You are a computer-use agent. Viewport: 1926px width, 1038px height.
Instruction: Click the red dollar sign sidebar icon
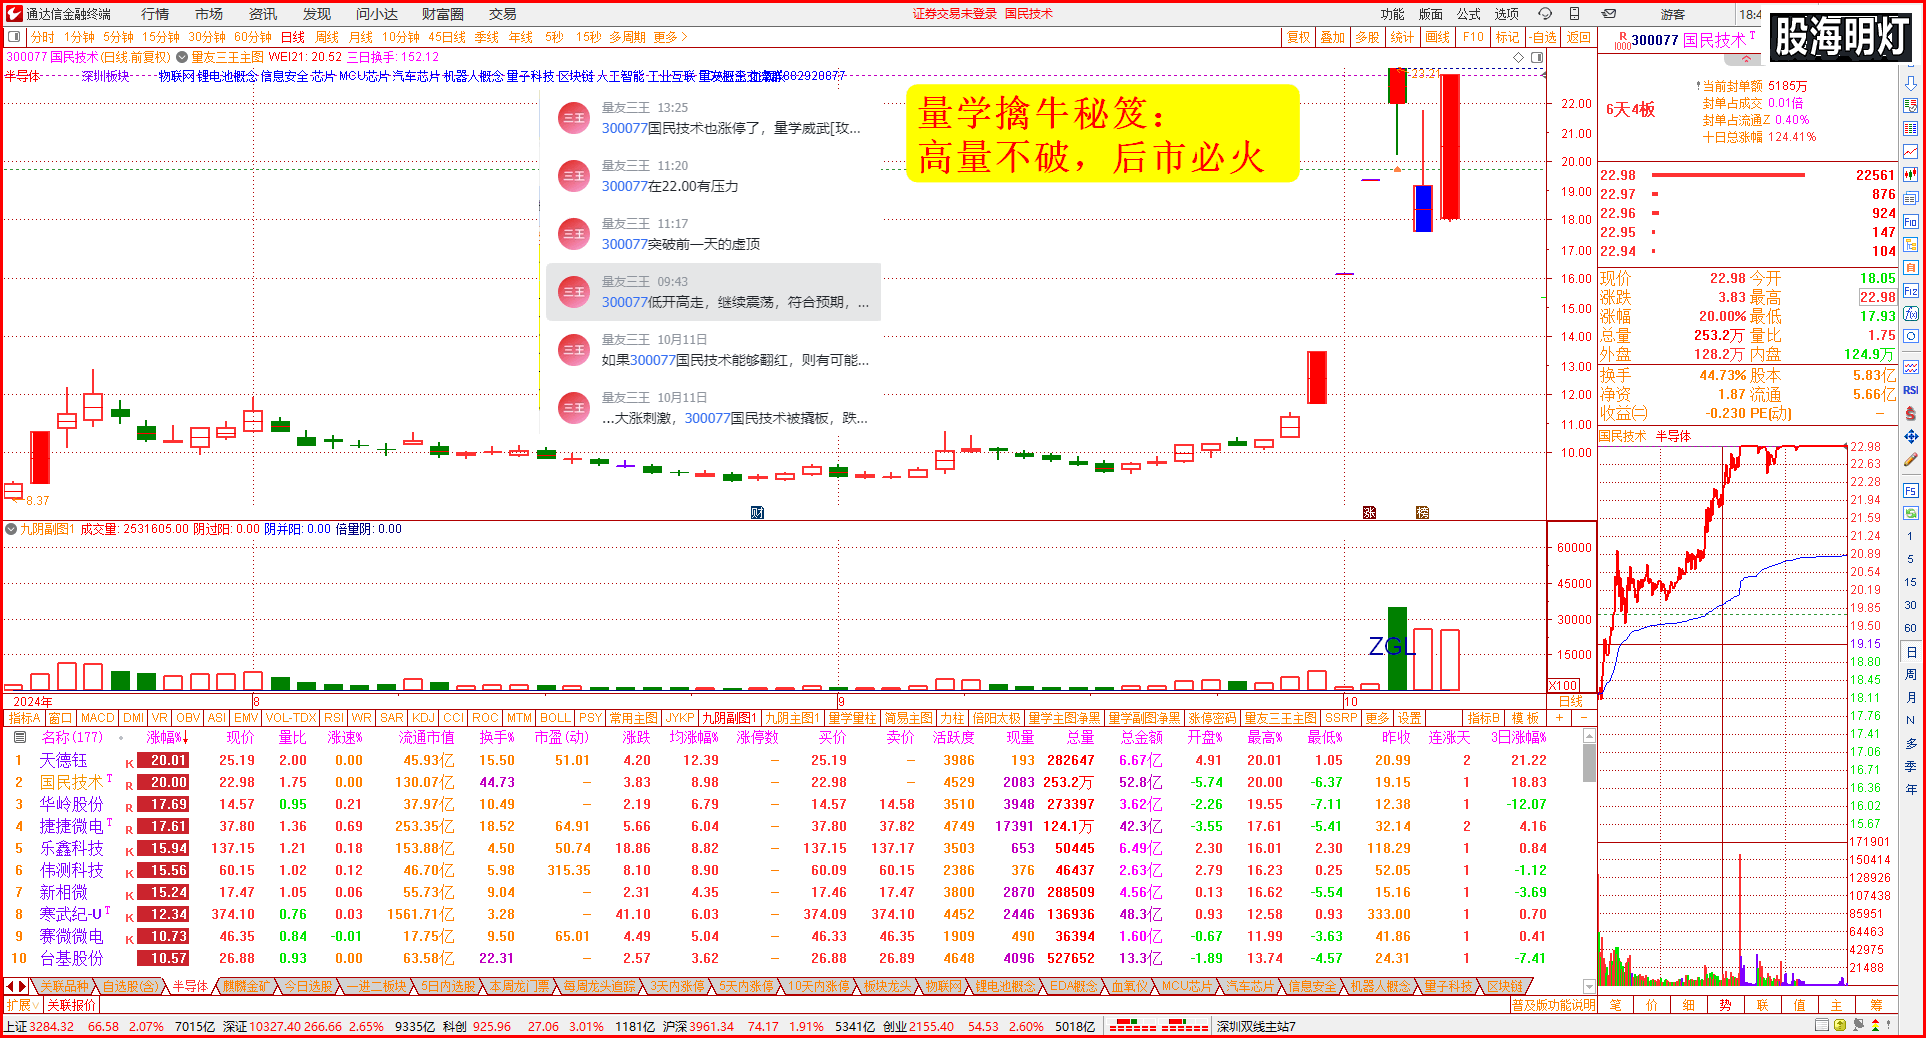[1911, 413]
